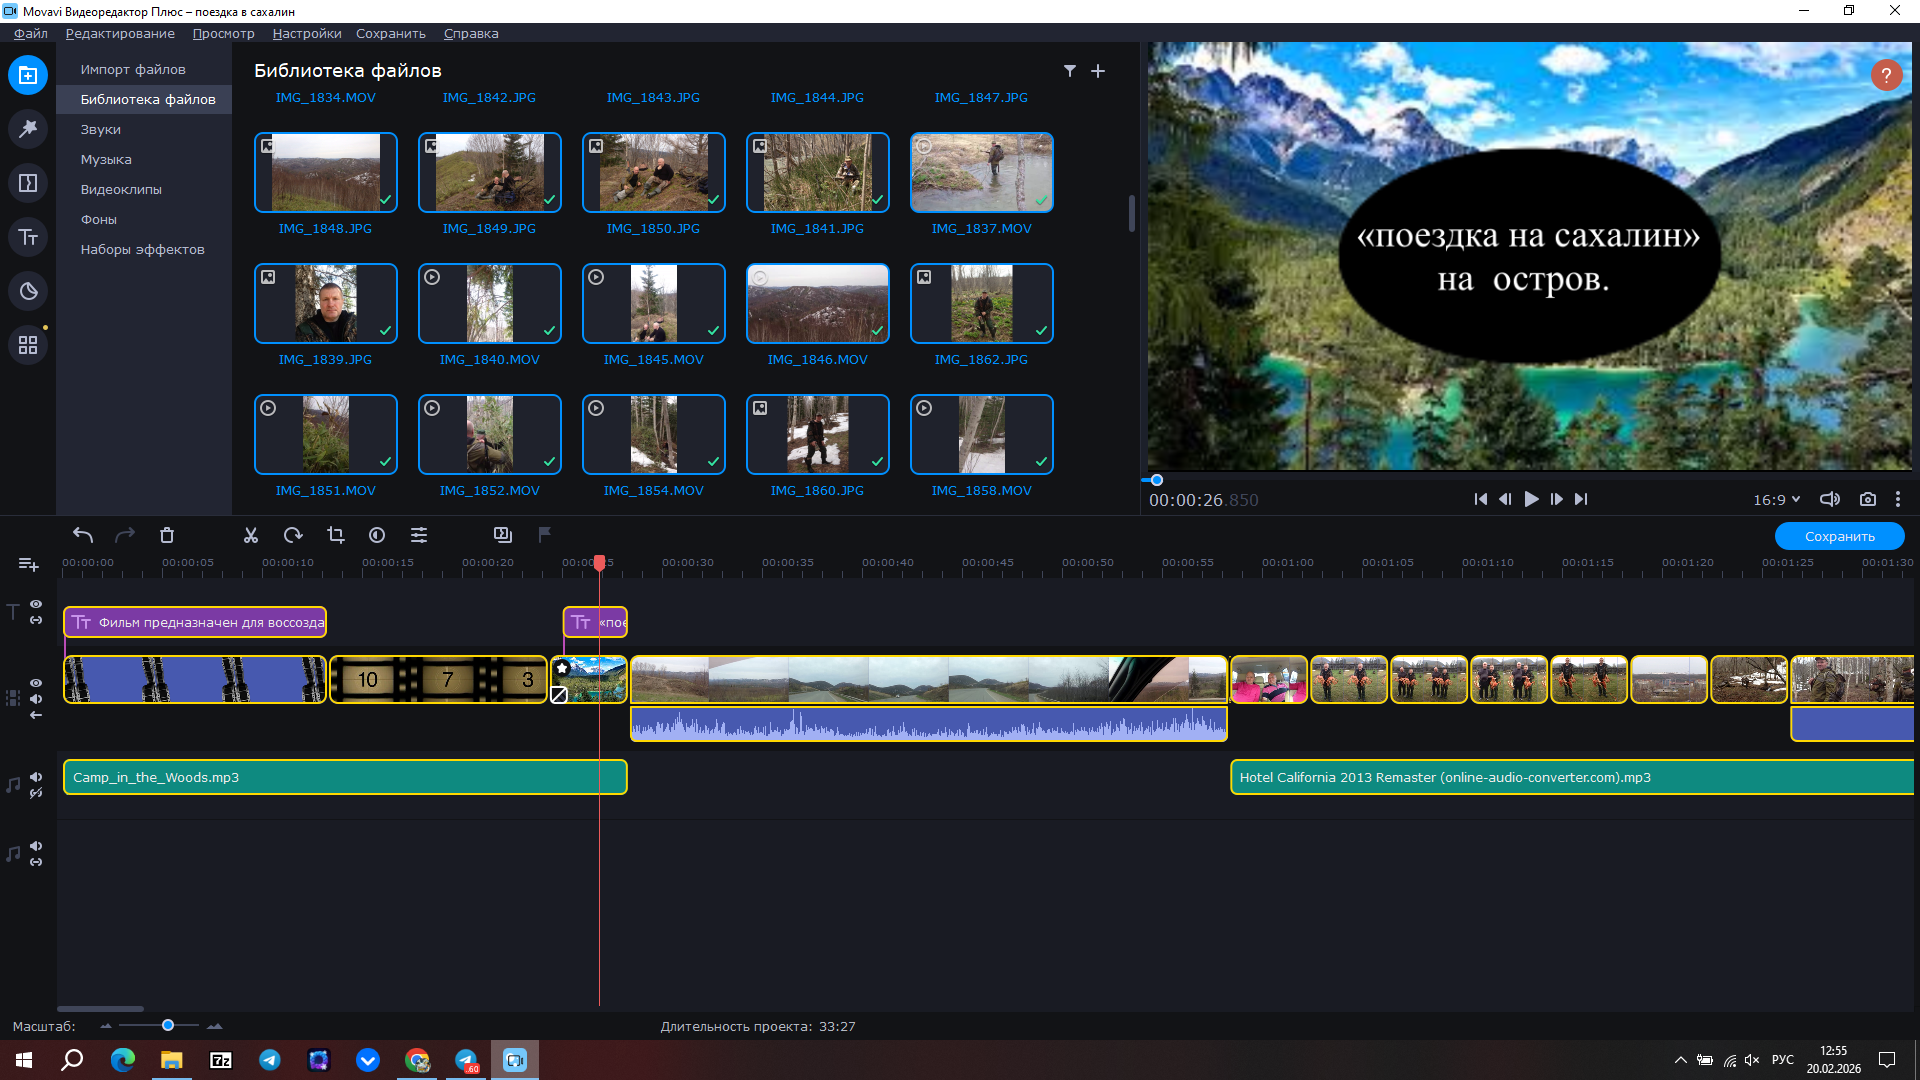Delete selected clip with trash icon

click(x=167, y=536)
